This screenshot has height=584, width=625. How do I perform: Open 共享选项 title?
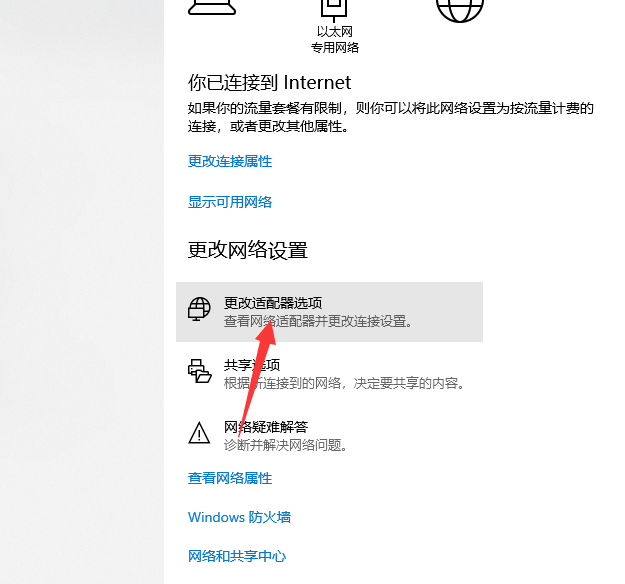[252, 365]
